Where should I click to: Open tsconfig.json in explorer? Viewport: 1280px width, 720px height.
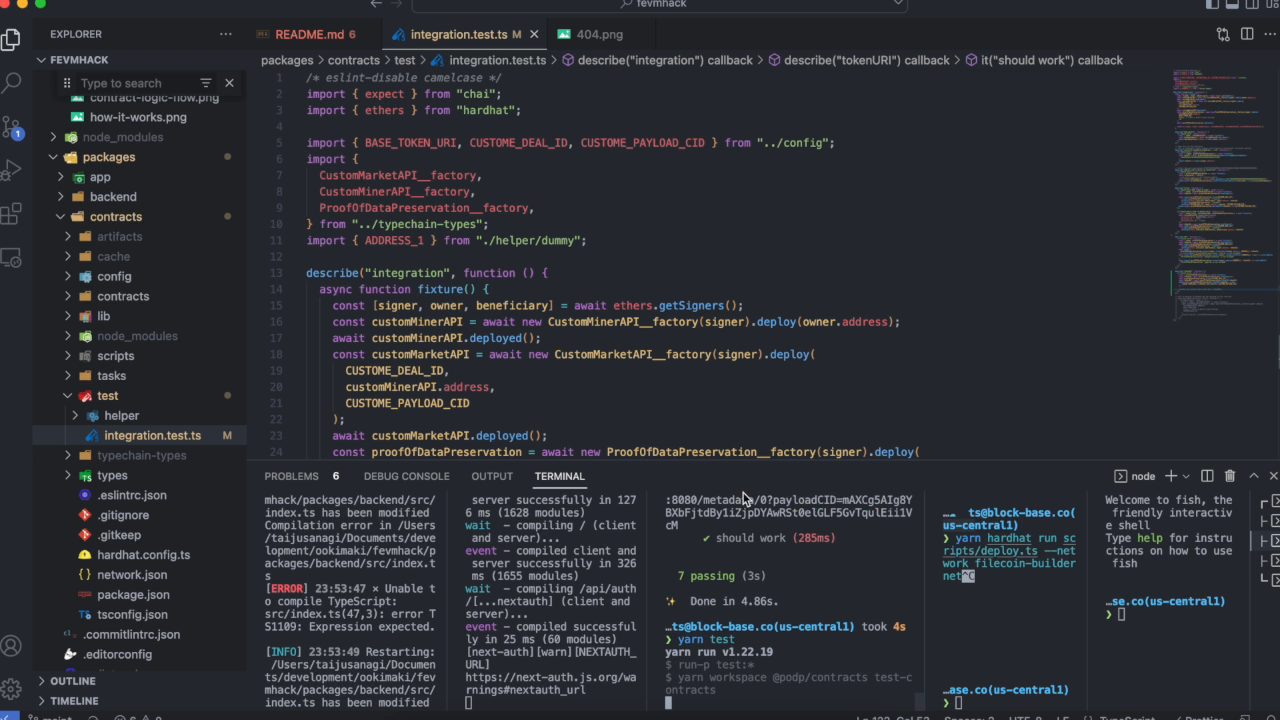[x=139, y=615]
